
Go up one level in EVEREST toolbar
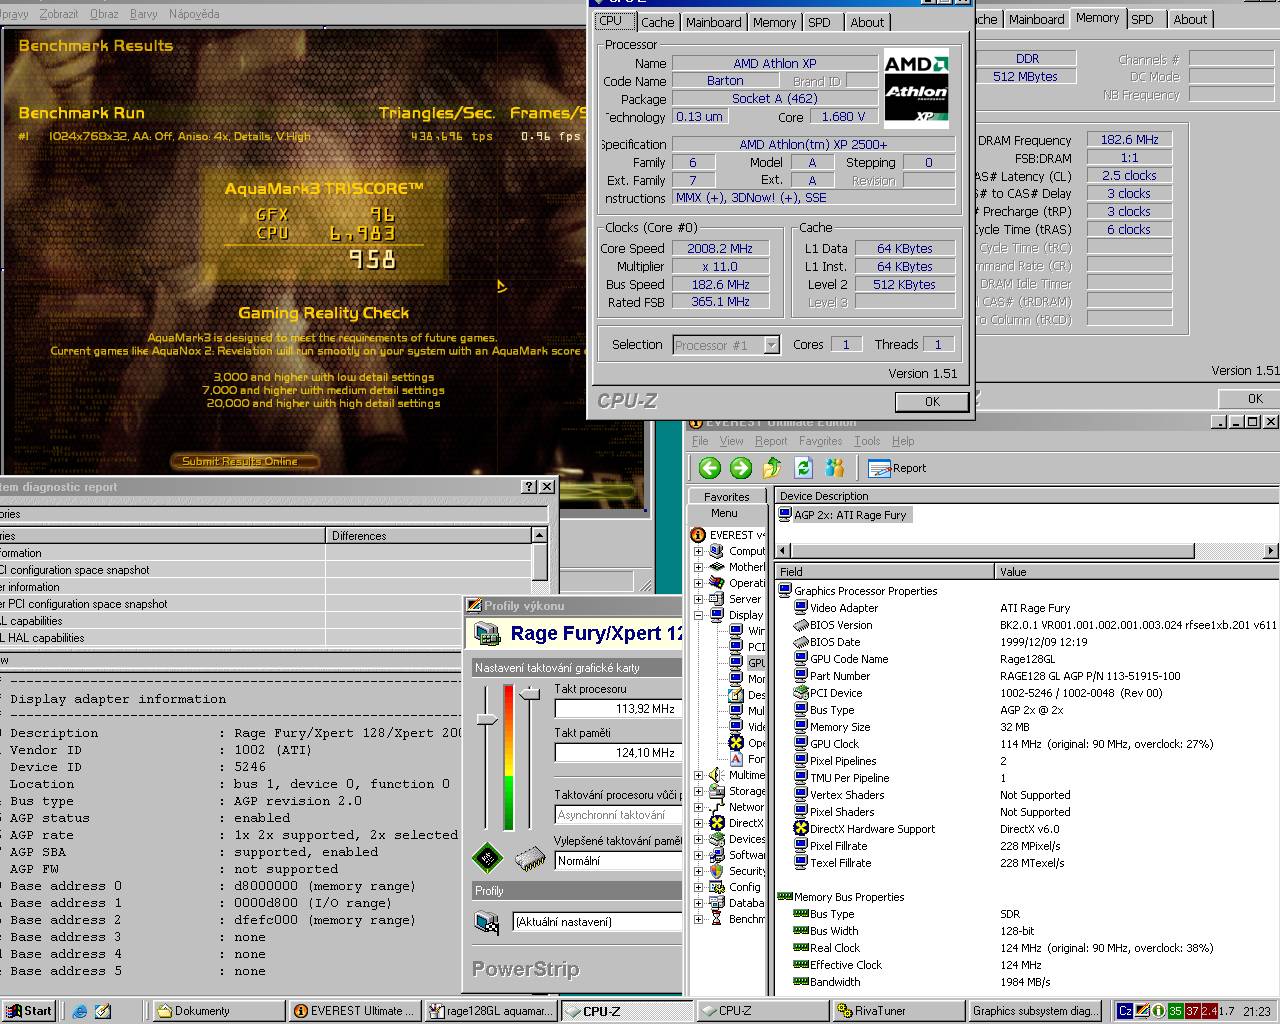[772, 468]
